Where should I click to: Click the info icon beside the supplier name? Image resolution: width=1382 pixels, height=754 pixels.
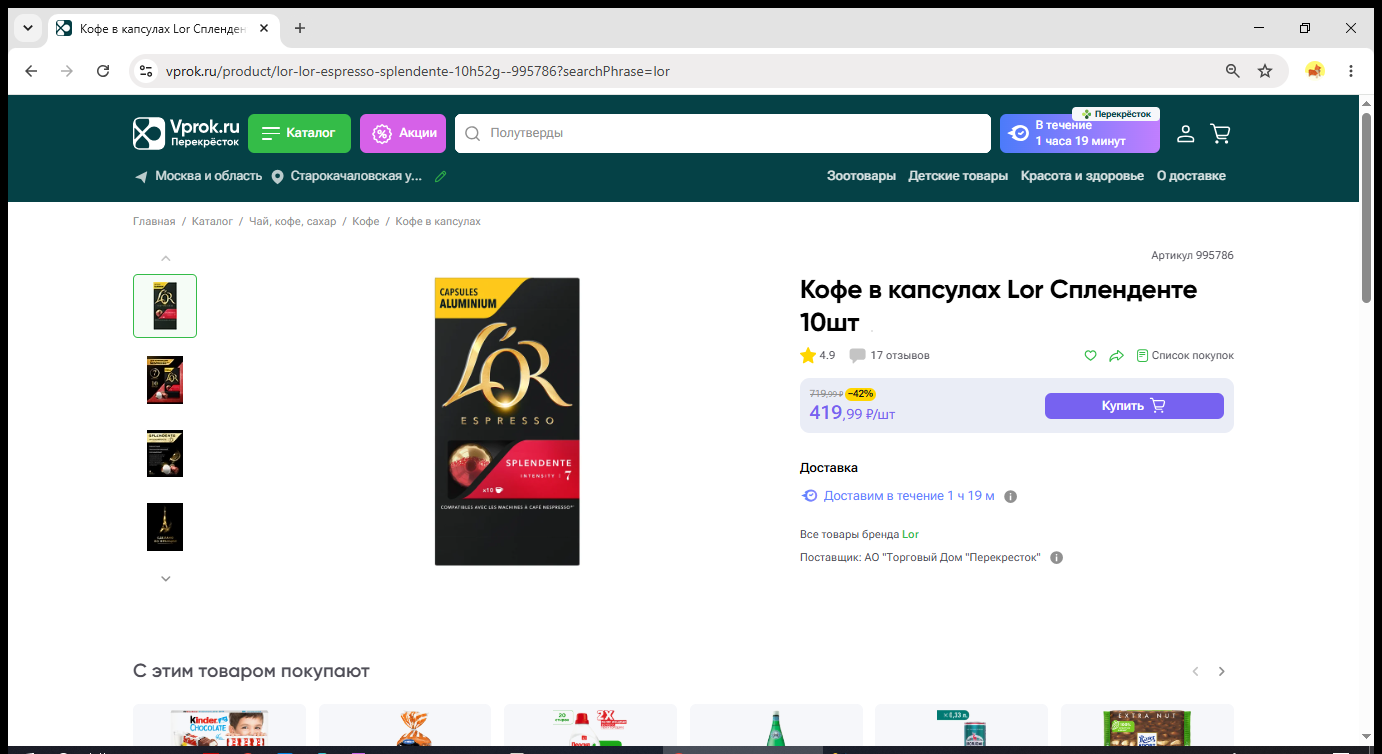(x=1057, y=557)
